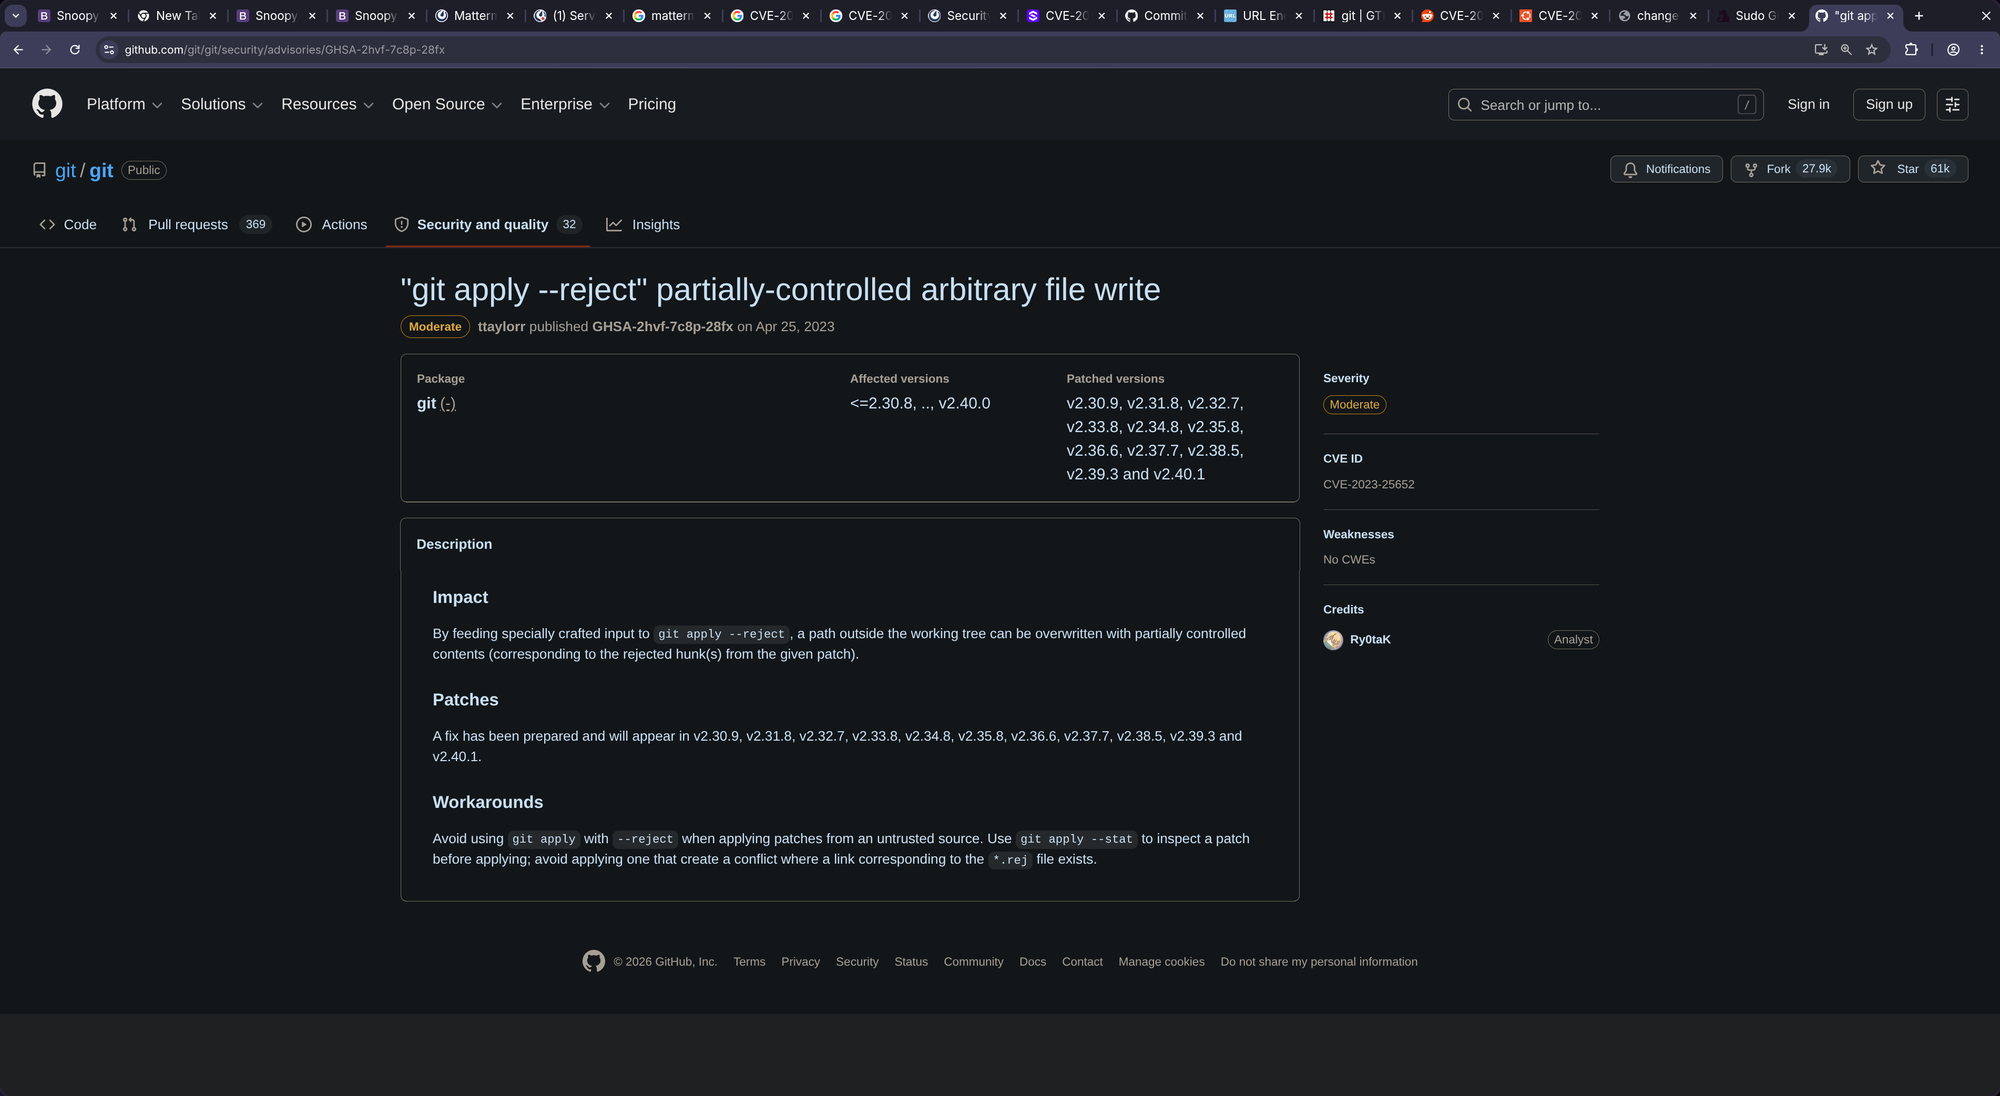Switch to the New Tab browser tab
The height and width of the screenshot is (1096, 2000).
tap(176, 16)
